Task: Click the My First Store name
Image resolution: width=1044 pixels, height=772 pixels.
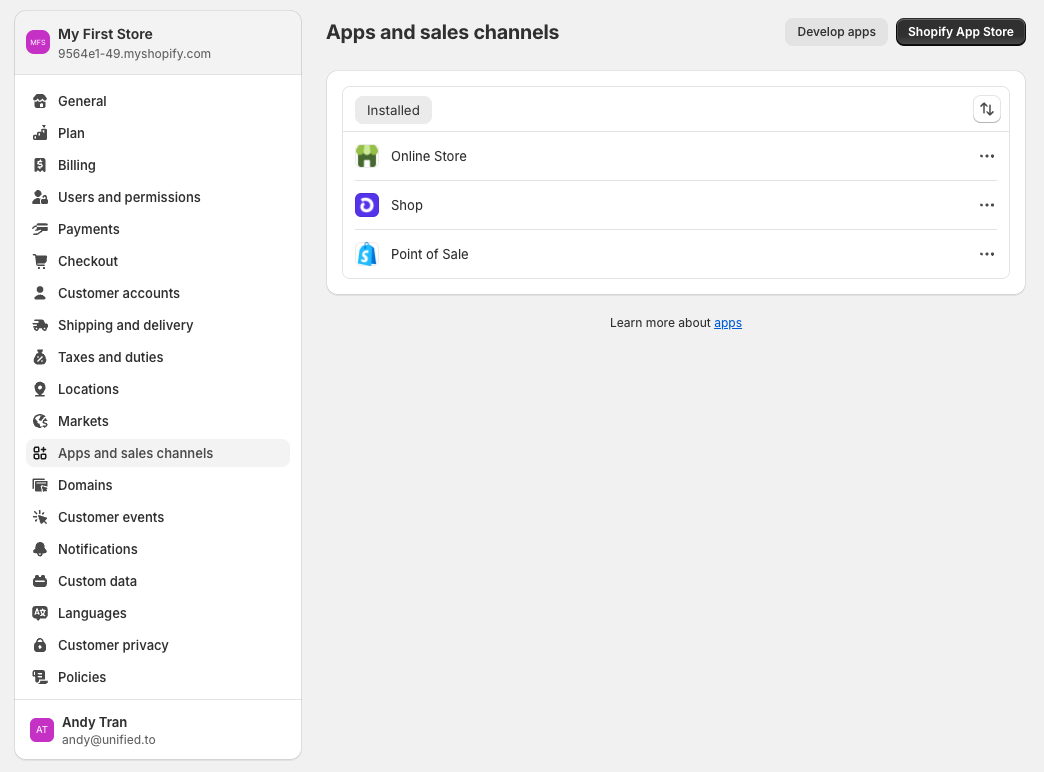Action: [x=105, y=34]
